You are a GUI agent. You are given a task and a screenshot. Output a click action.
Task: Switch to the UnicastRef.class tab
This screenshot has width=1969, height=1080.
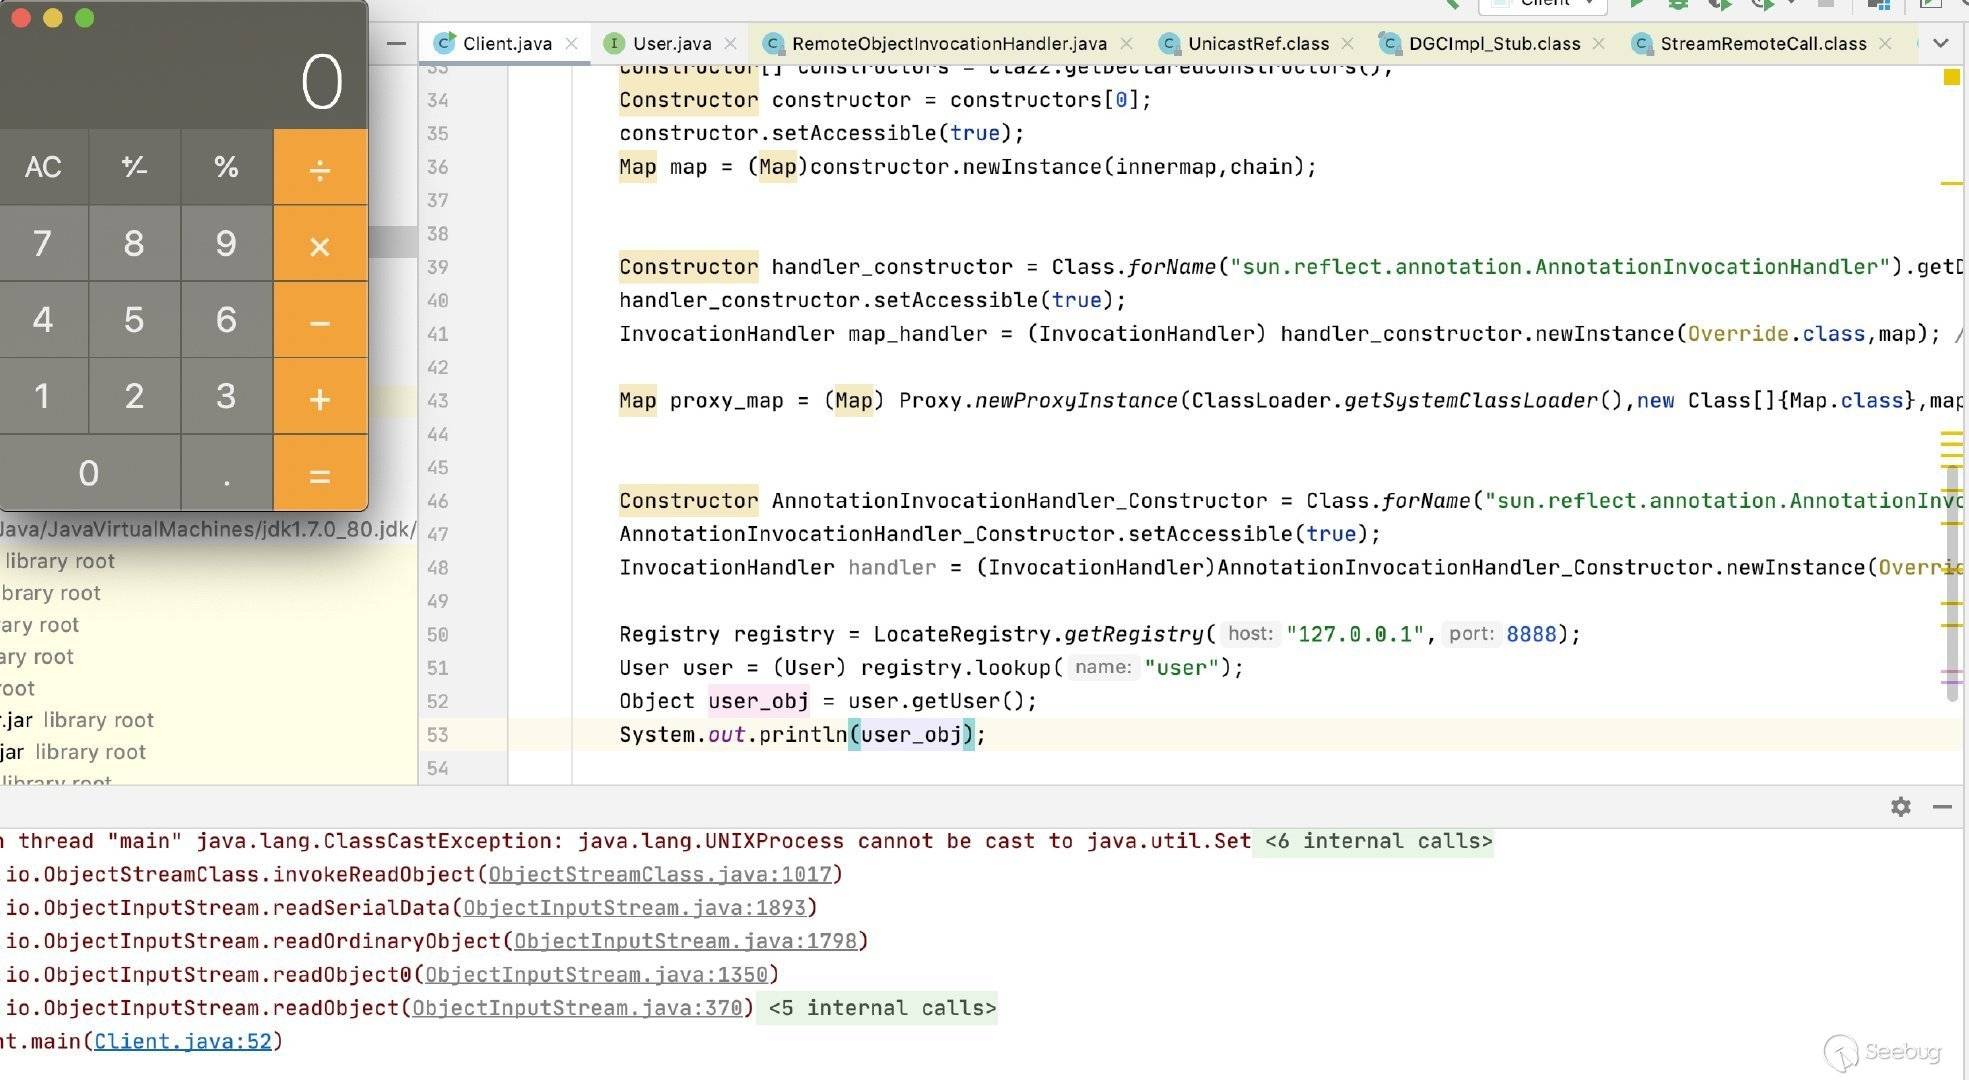(1257, 43)
